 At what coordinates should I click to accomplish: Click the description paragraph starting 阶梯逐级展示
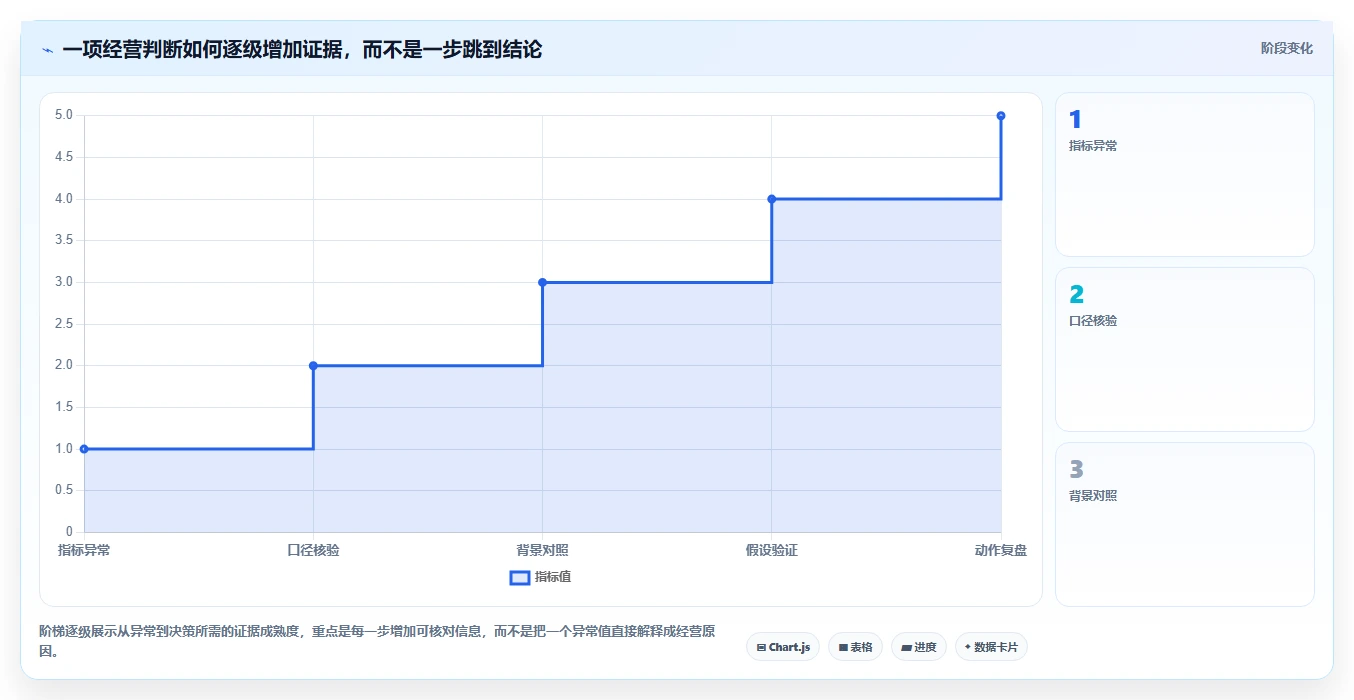[x=377, y=641]
